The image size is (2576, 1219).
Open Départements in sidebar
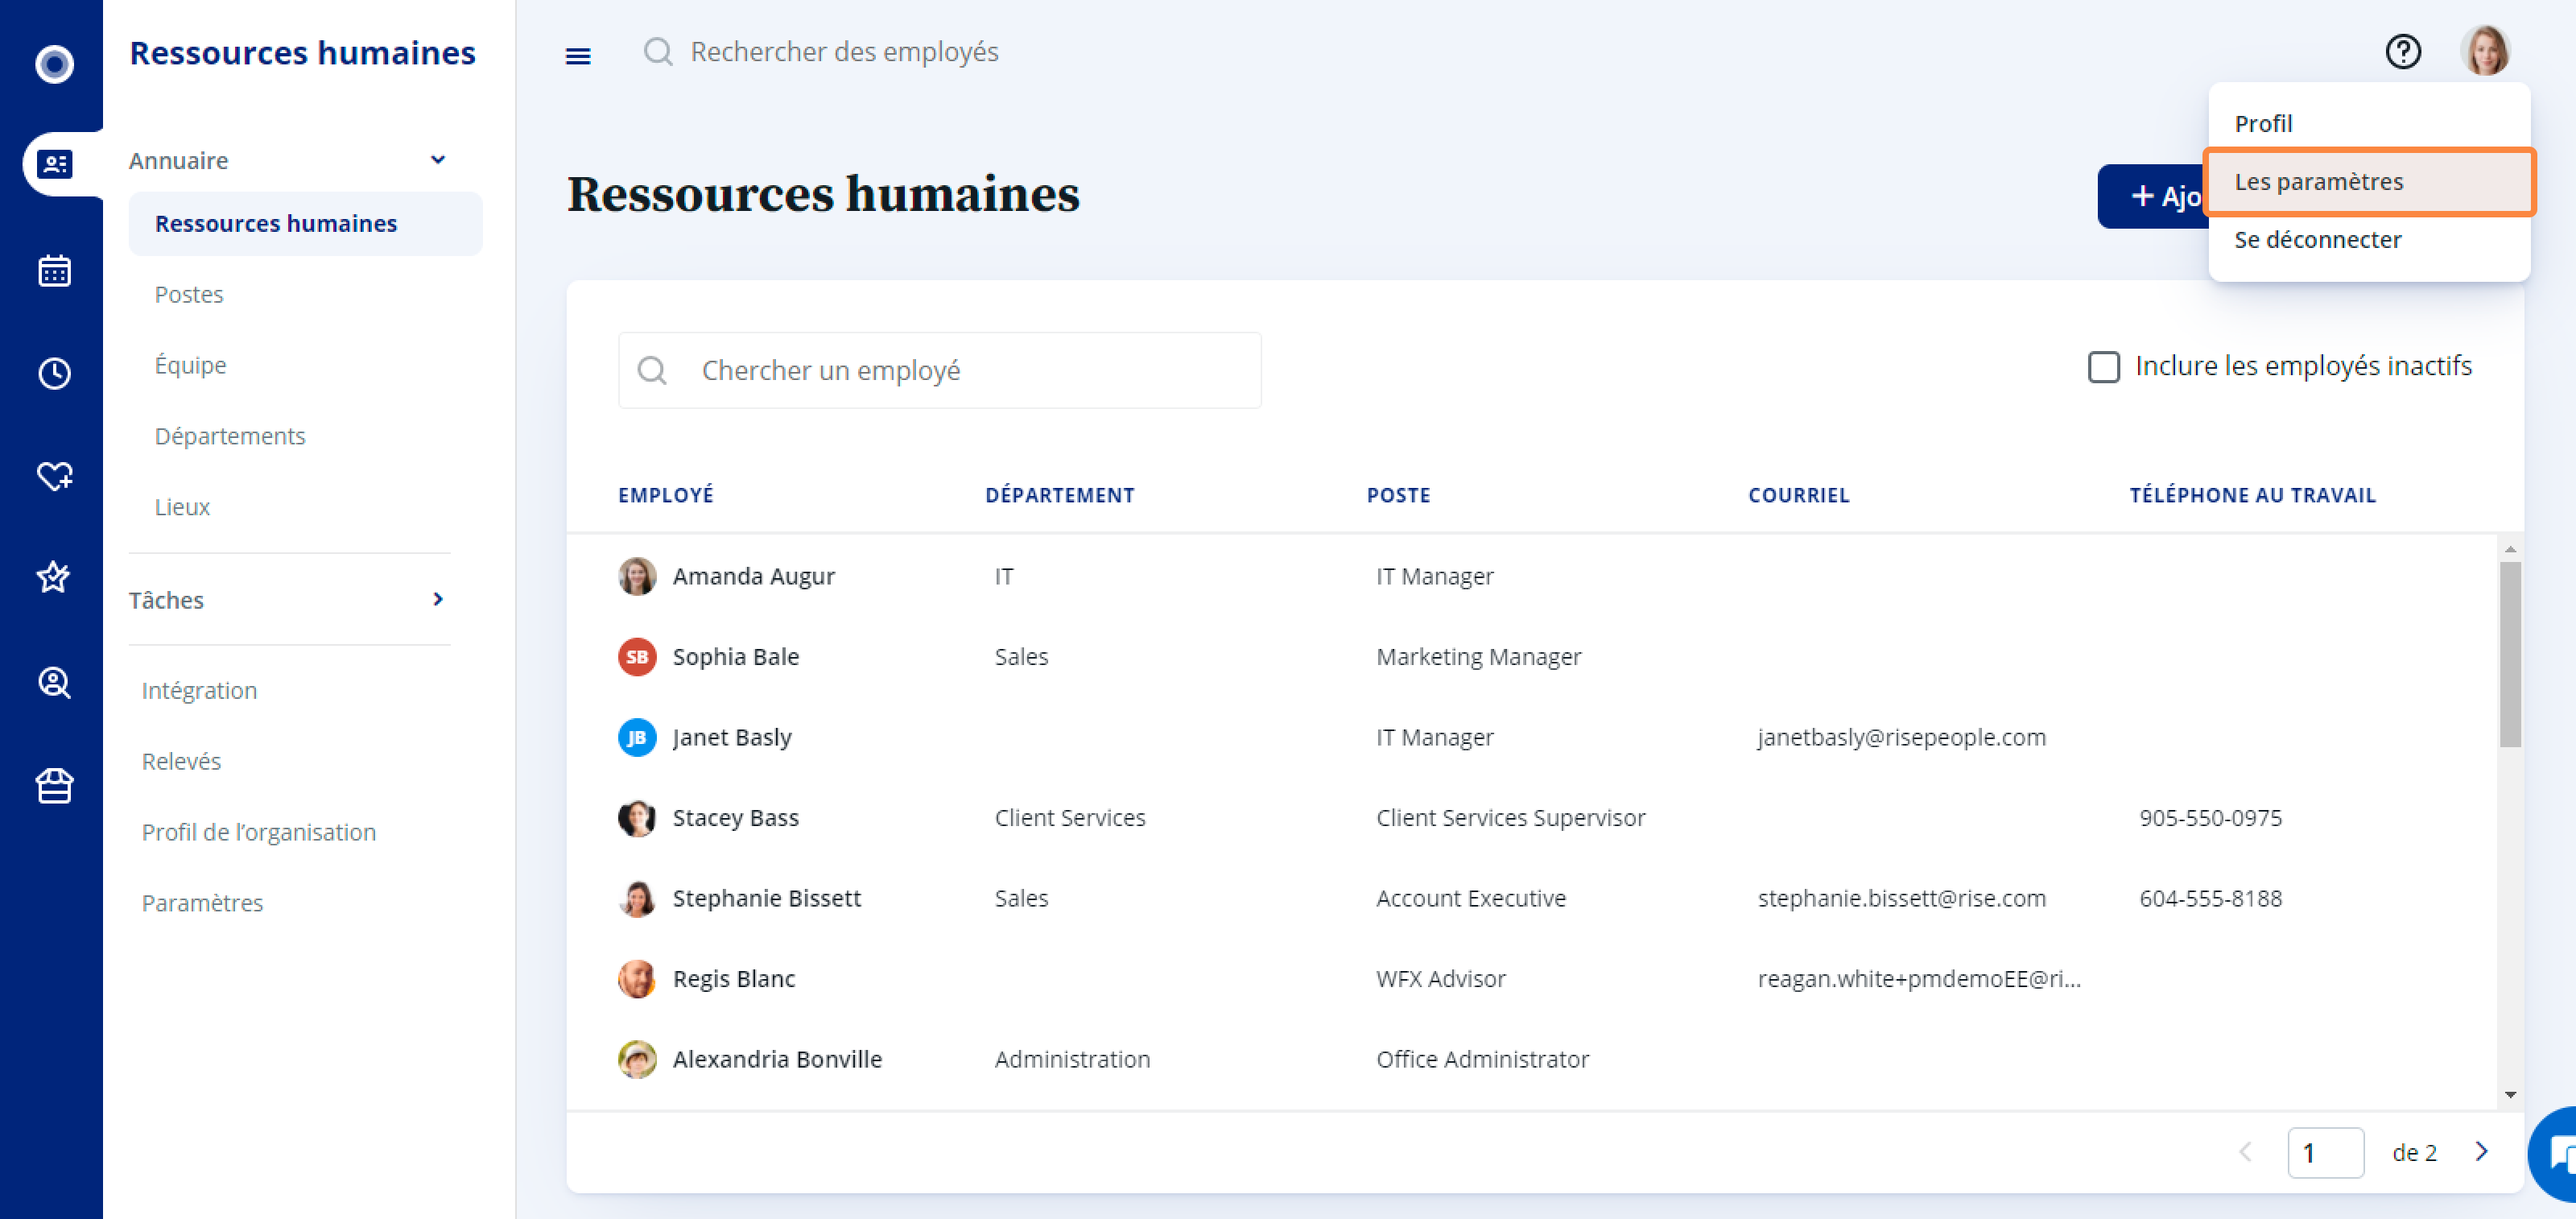tap(230, 436)
